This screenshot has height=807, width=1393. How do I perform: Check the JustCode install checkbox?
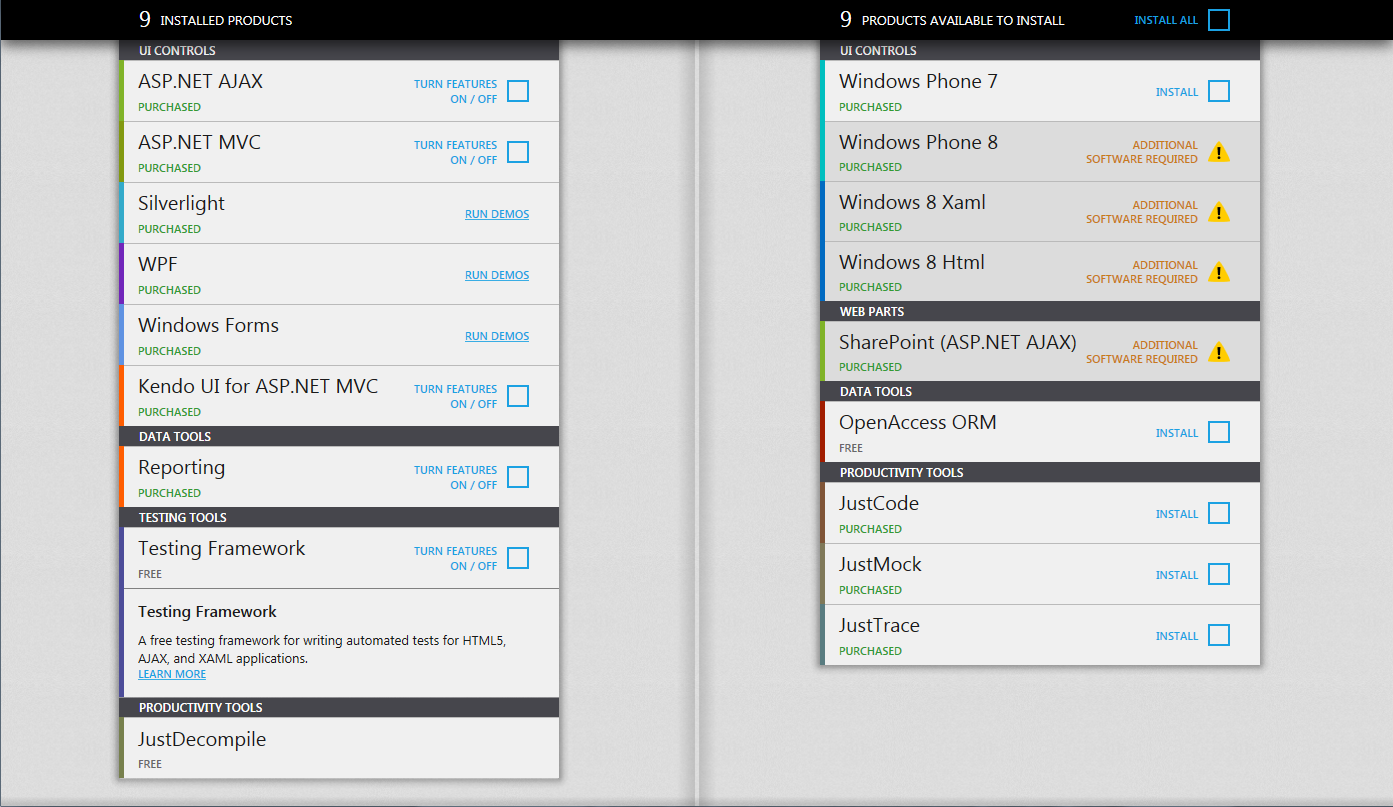[x=1219, y=513]
